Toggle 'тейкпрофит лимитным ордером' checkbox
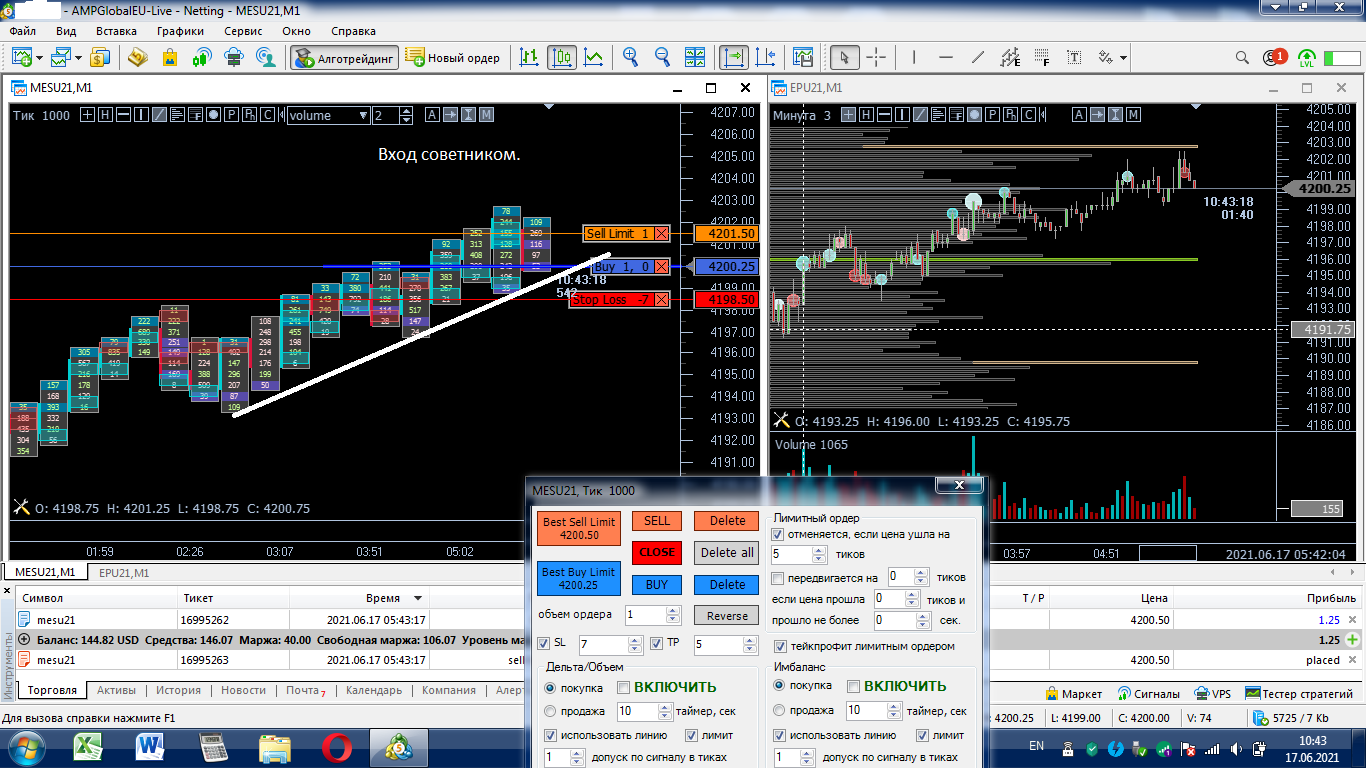 779,646
